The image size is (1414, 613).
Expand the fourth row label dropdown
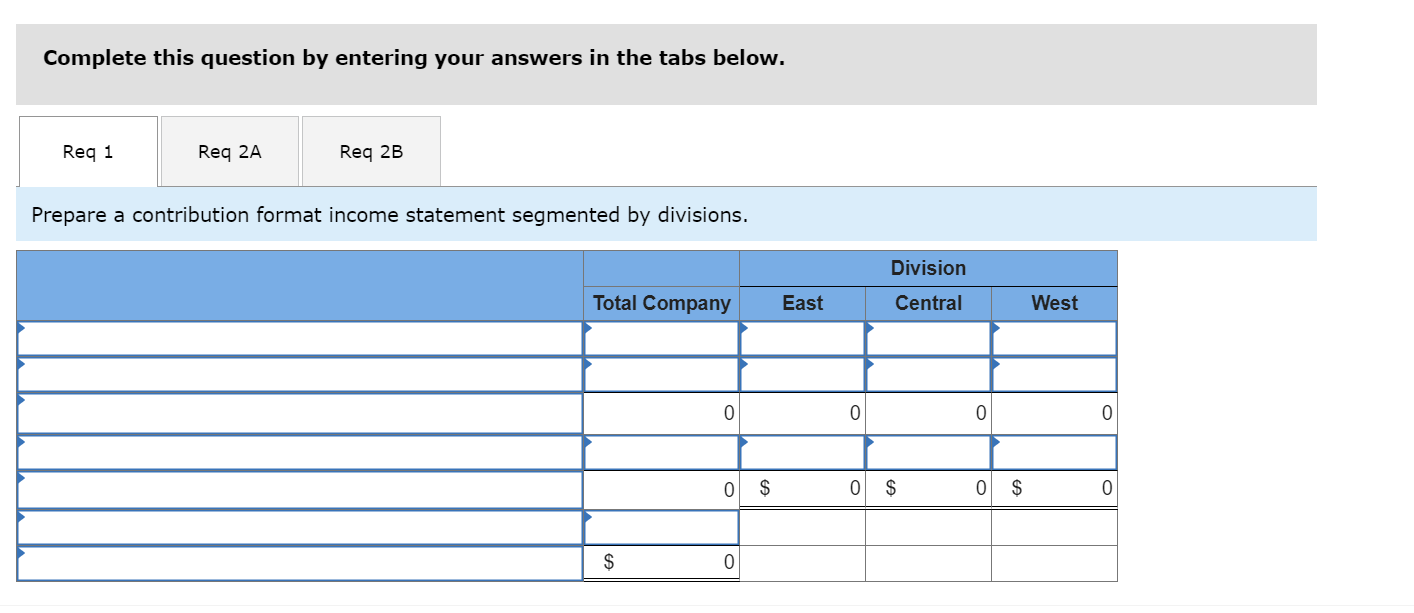point(300,452)
